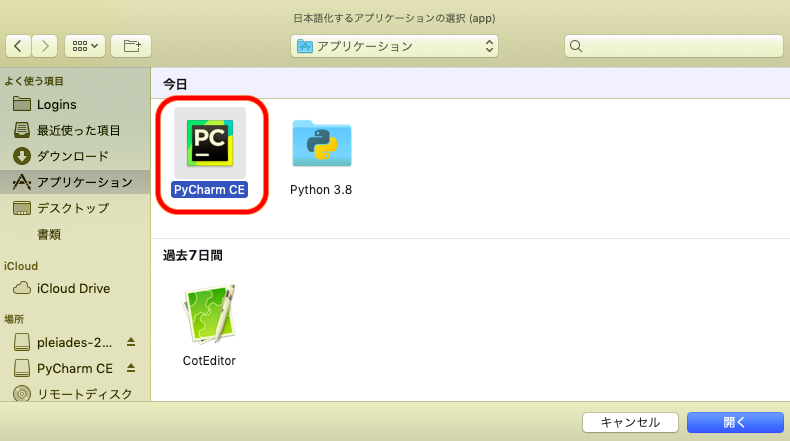The image size is (790, 441).
Task: Click the 開く button
Action: [x=735, y=422]
